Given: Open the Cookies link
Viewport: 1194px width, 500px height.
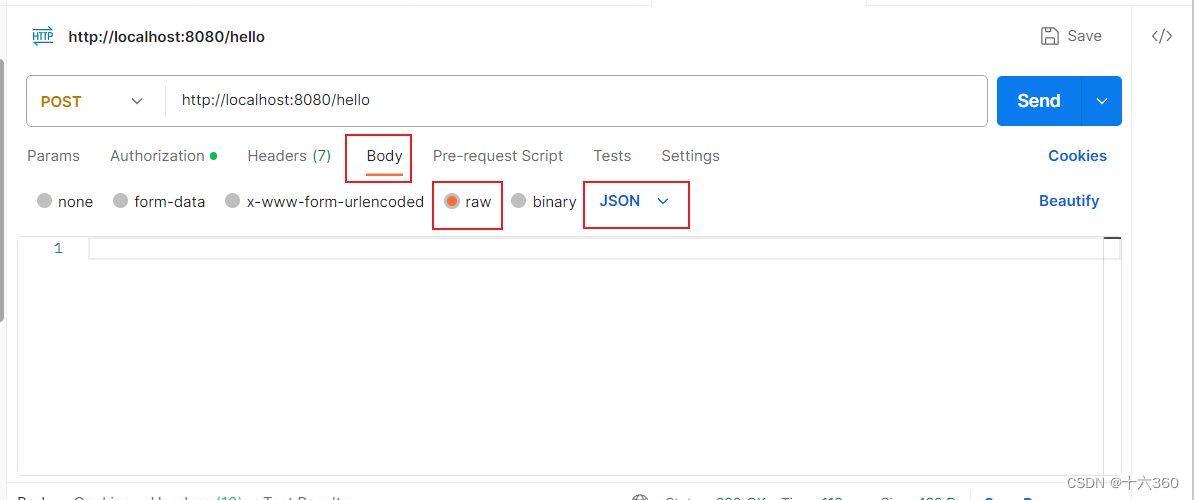Looking at the screenshot, I should pos(1077,156).
